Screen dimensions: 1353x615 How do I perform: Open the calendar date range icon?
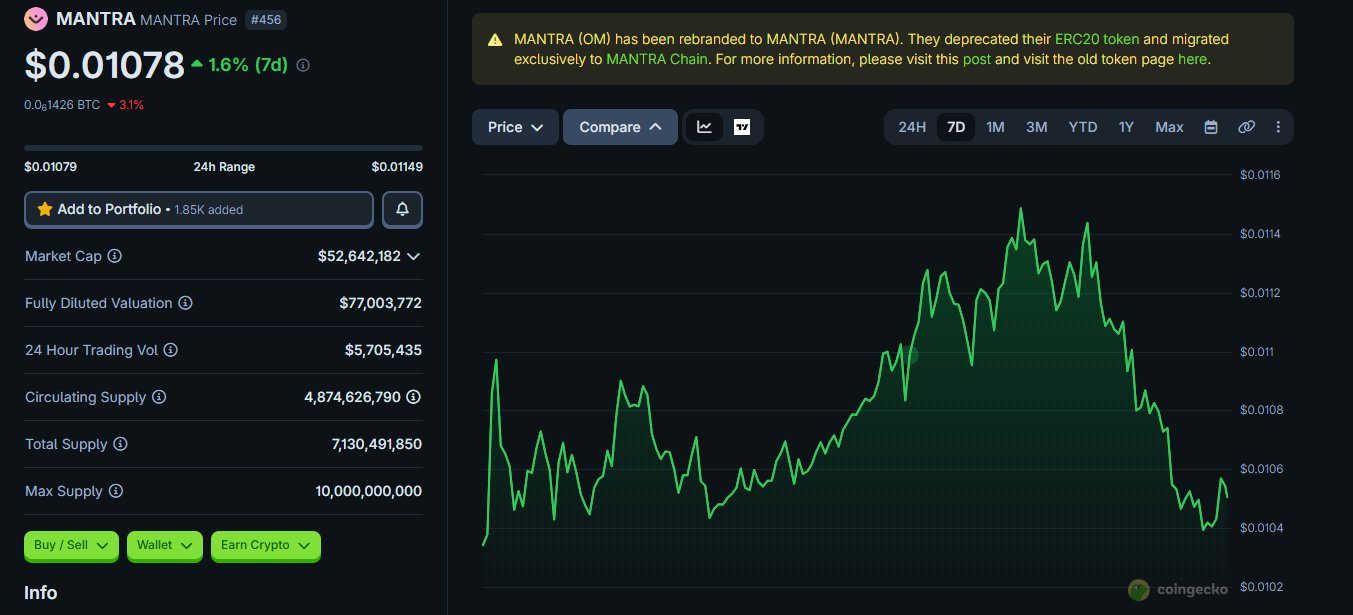[x=1211, y=127]
